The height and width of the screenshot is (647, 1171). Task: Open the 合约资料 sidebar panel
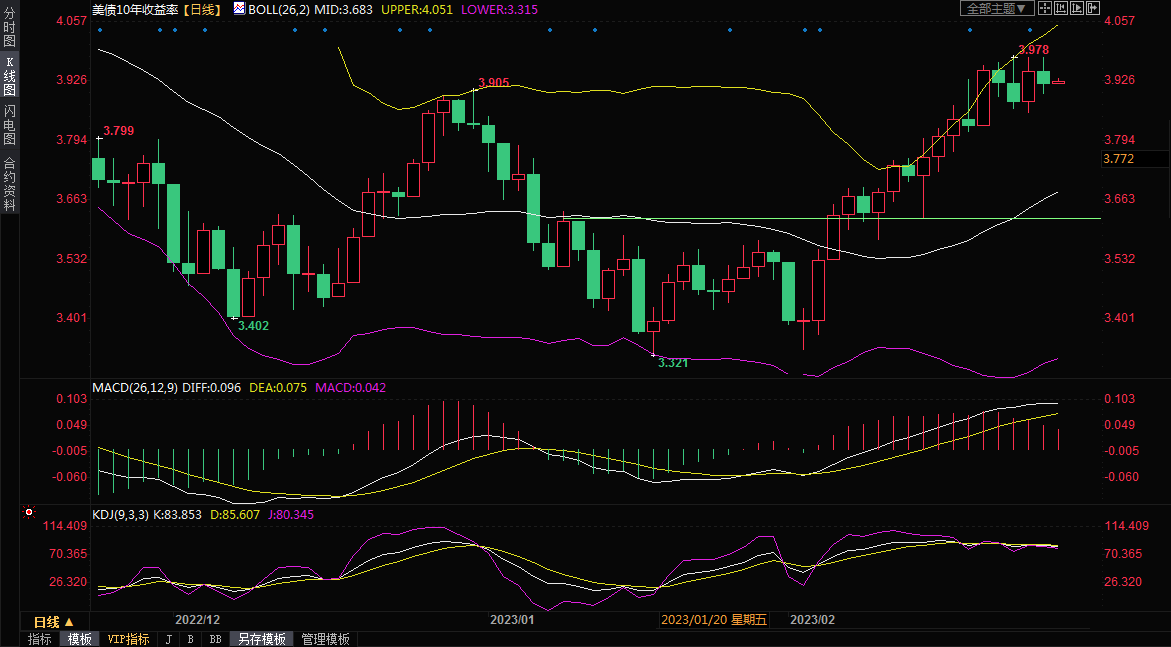pos(9,184)
